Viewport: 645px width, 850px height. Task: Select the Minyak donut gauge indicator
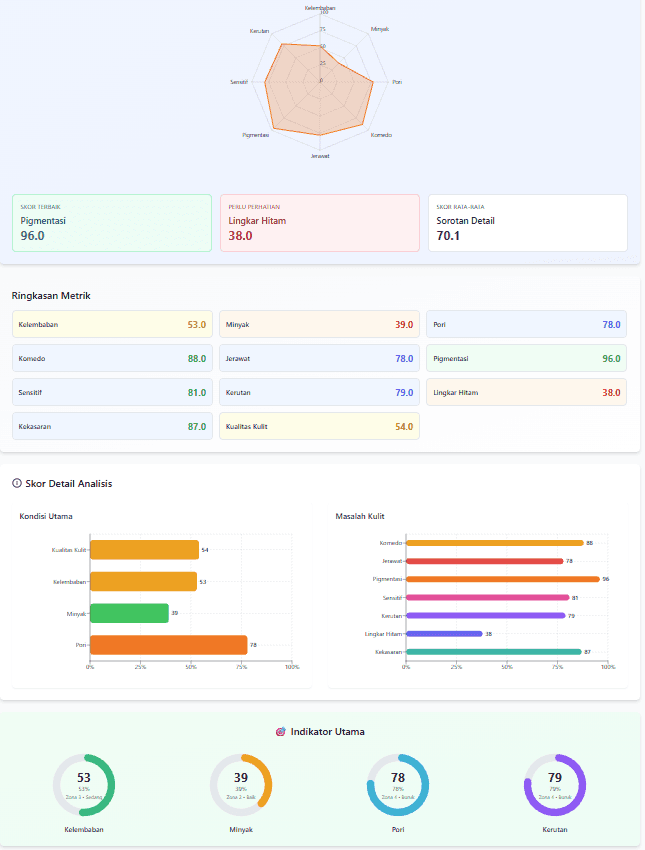point(241,784)
